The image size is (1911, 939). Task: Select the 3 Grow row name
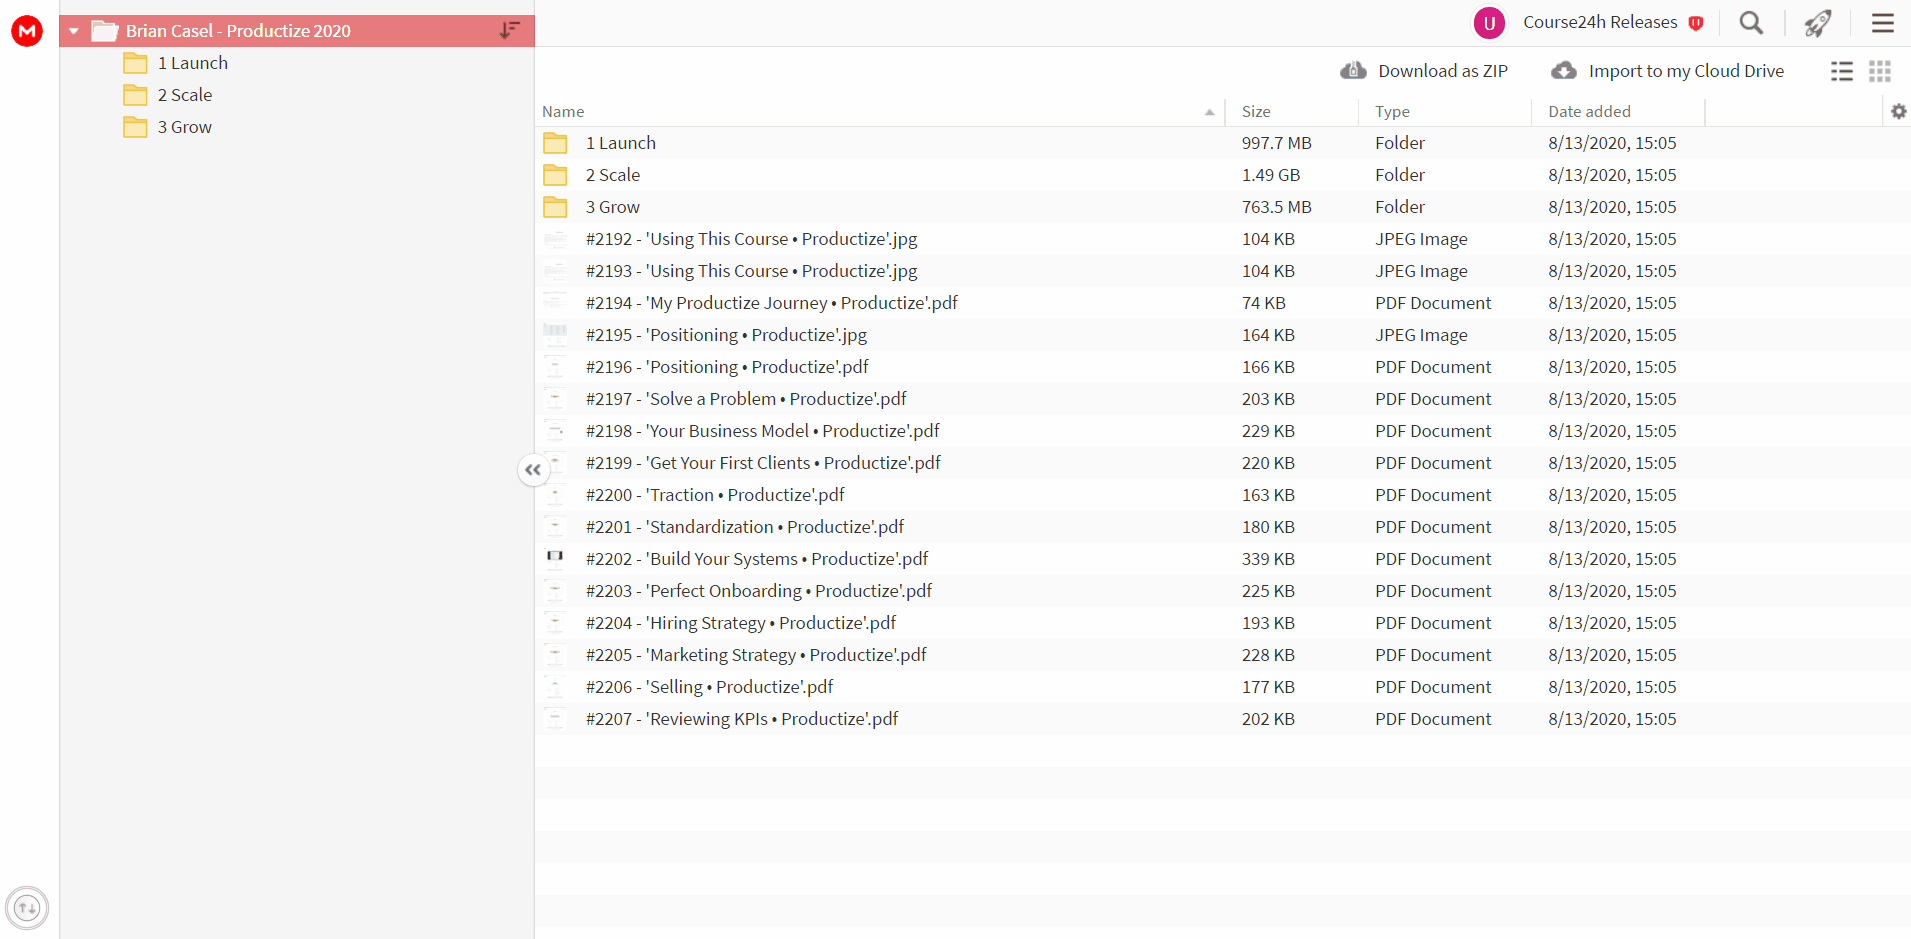613,207
